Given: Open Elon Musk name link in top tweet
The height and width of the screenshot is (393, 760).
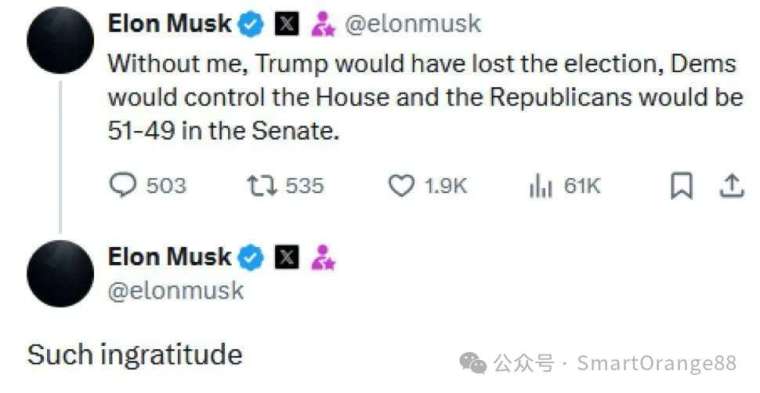Looking at the screenshot, I should [170, 24].
